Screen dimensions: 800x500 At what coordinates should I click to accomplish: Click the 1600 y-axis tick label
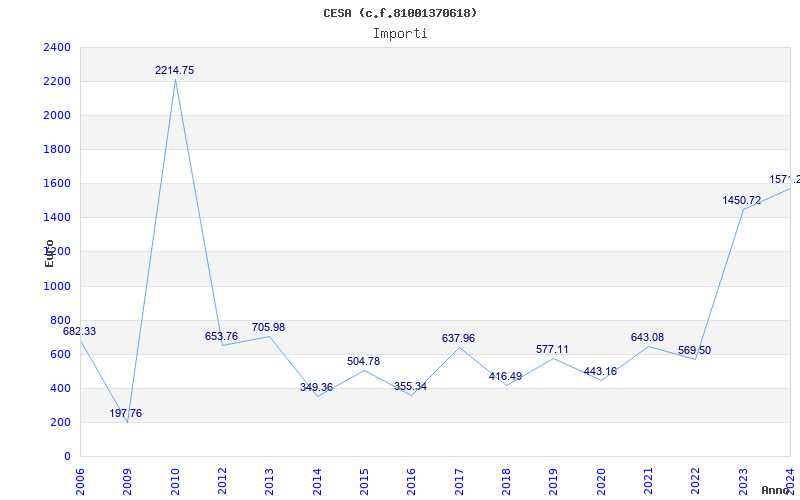[x=57, y=184]
